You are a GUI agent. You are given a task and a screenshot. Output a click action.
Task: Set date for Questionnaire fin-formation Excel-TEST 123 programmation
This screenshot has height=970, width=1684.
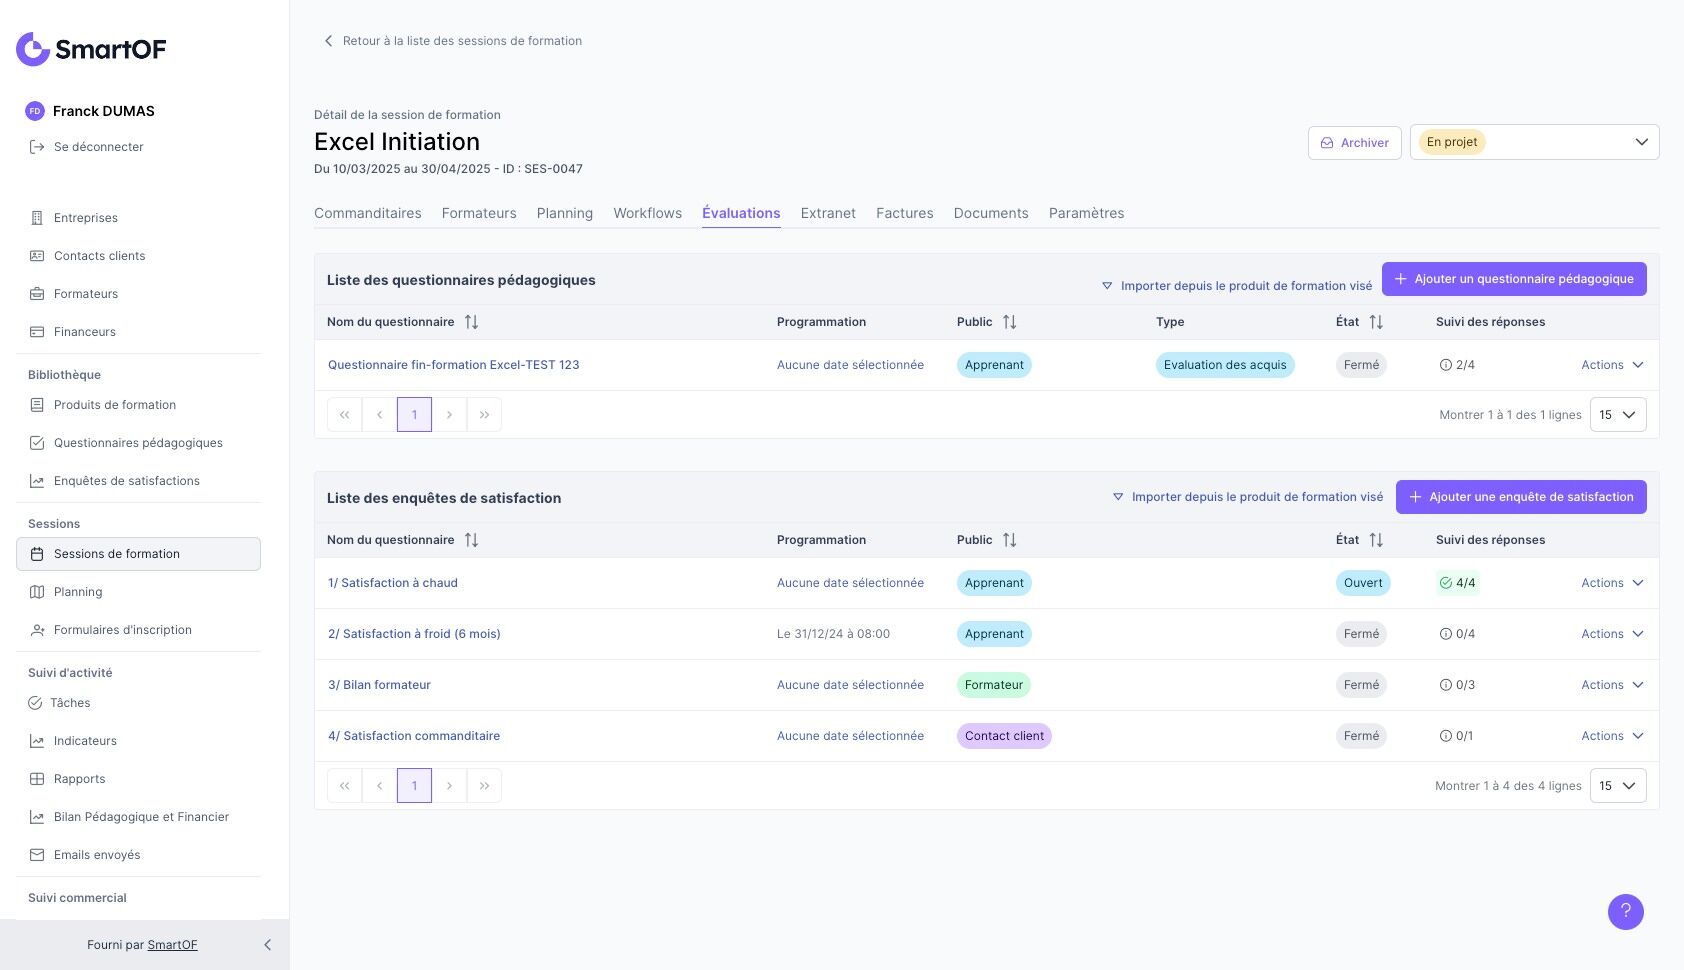850,365
